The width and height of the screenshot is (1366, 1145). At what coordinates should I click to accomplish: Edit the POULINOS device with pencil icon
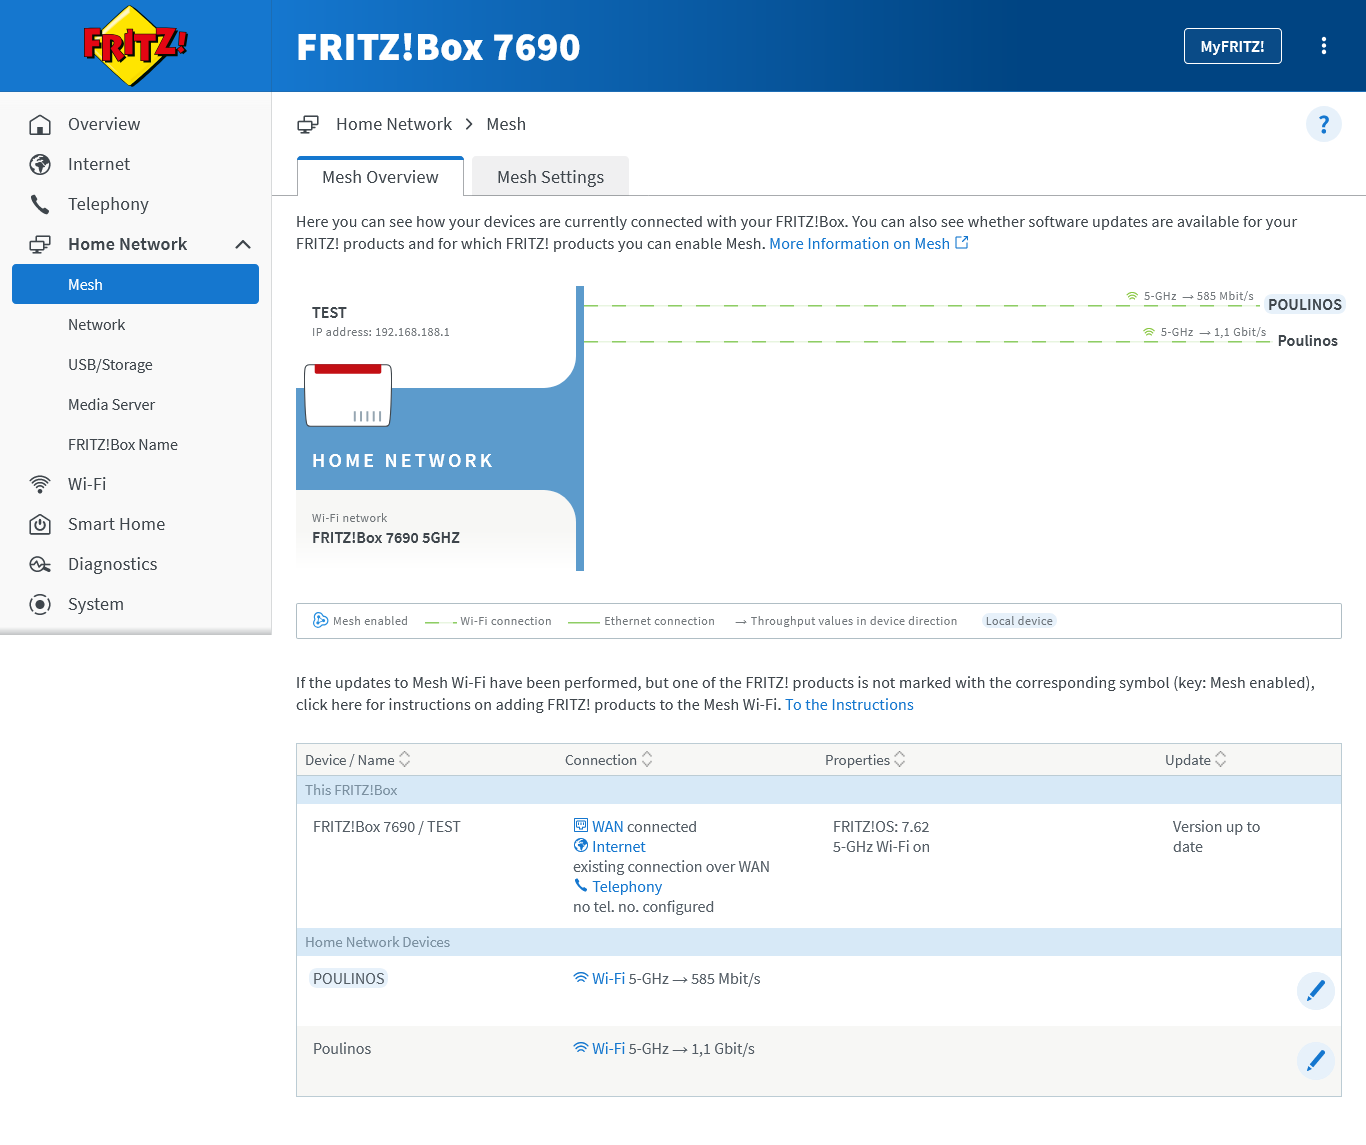pos(1315,990)
